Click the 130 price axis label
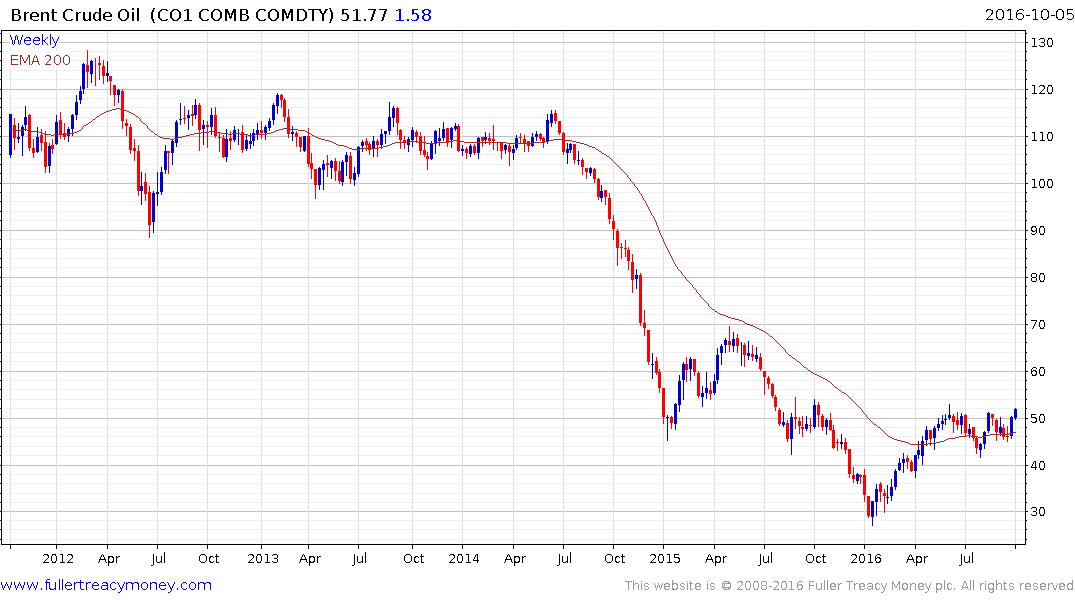 click(x=1042, y=43)
